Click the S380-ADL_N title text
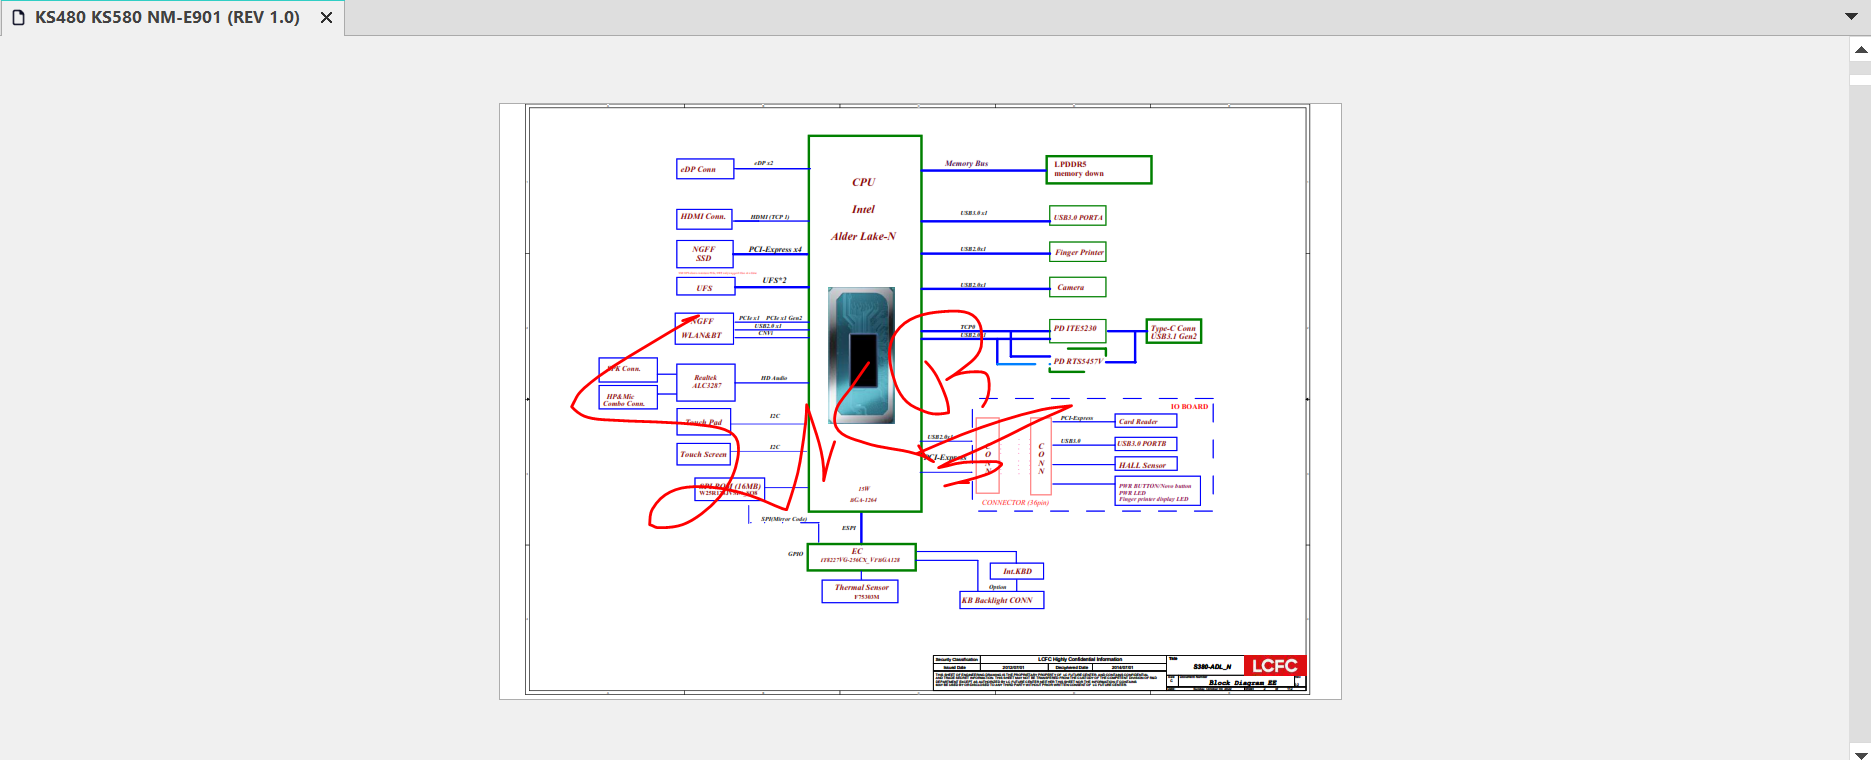The height and width of the screenshot is (760, 1871). pos(1211,666)
